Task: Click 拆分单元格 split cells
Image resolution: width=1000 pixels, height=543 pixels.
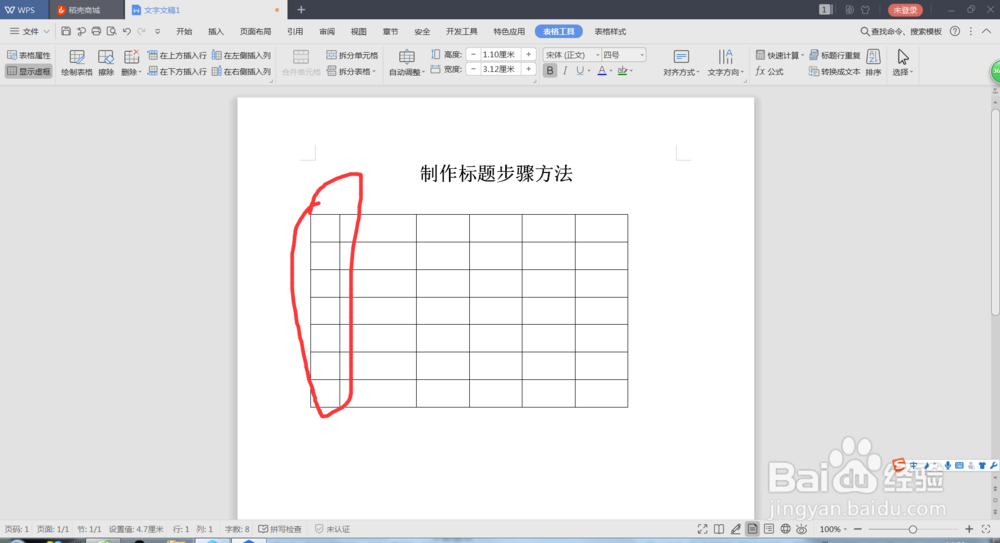Action: pos(352,56)
